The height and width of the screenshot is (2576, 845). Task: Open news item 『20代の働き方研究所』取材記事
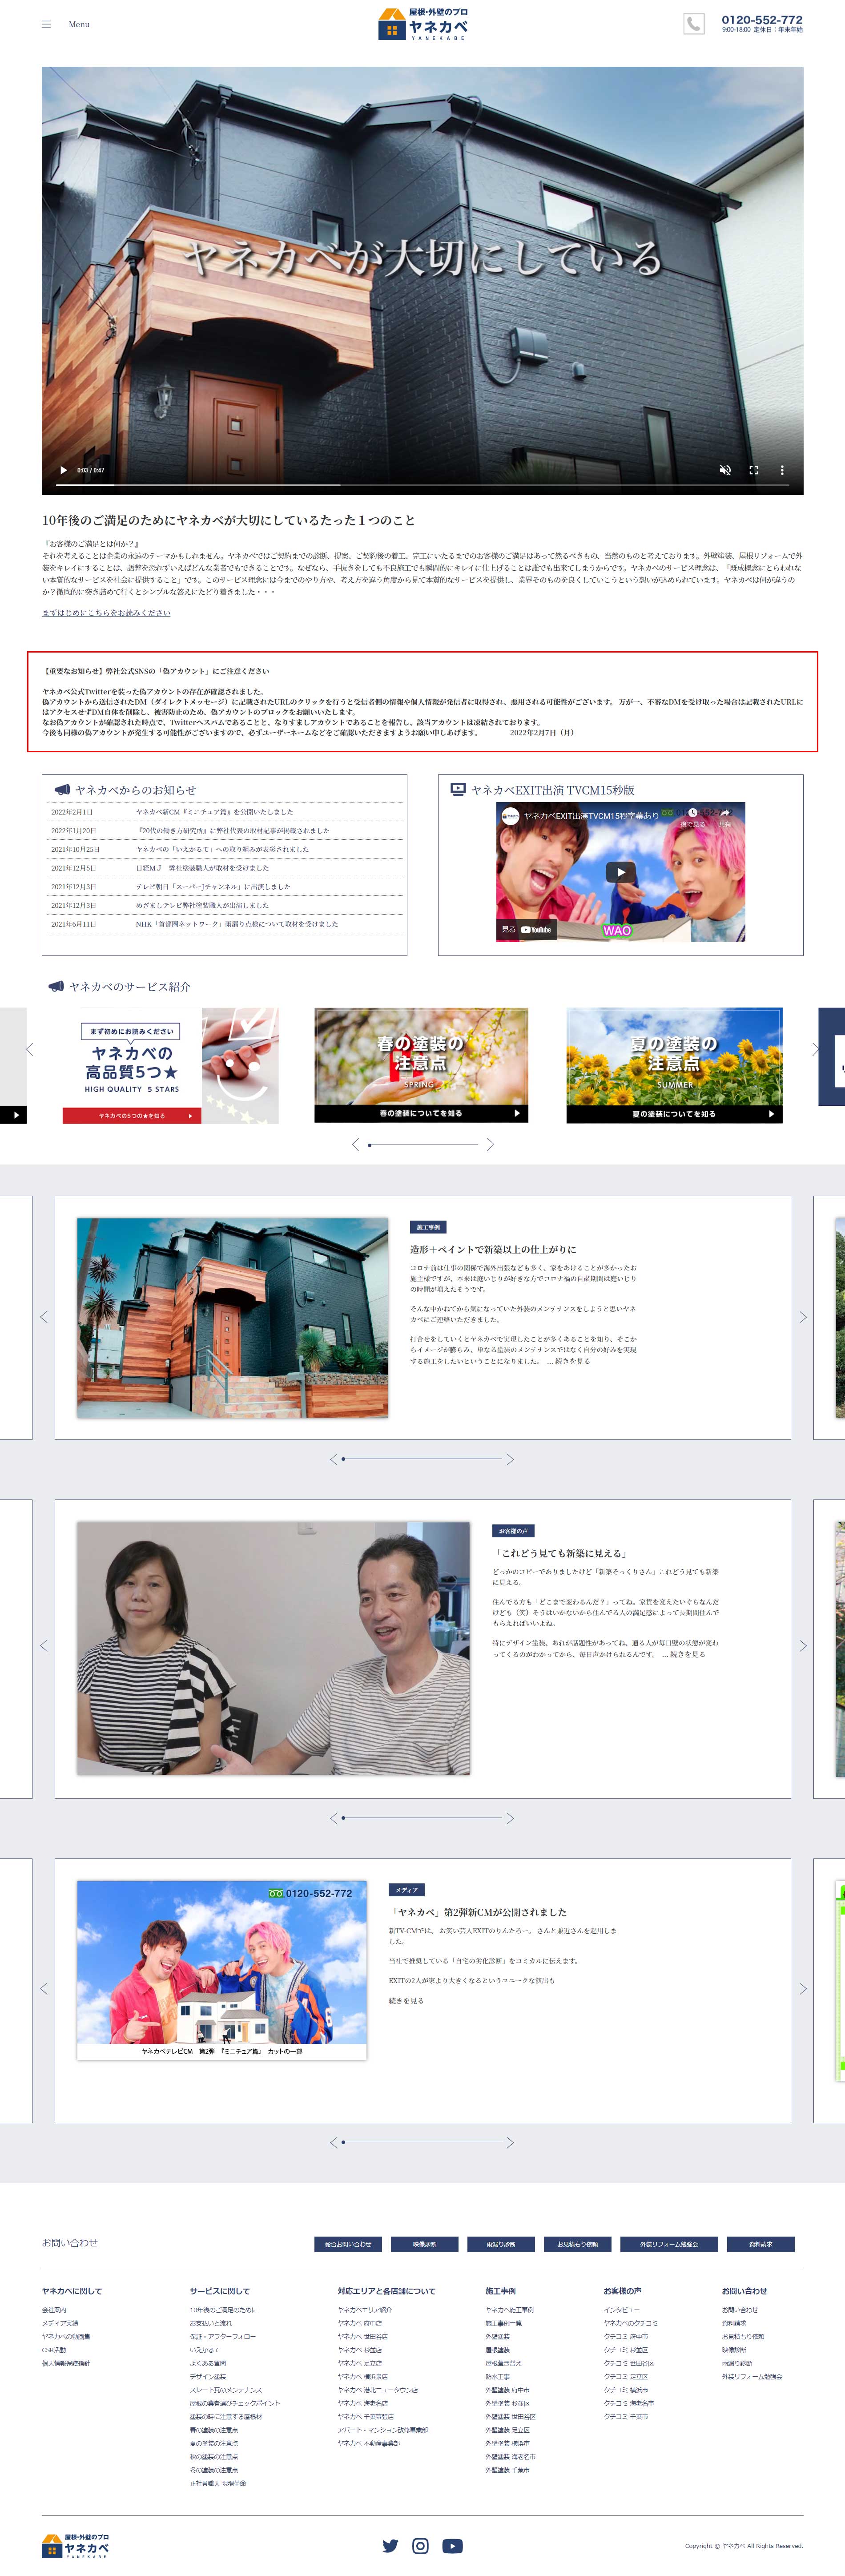(x=233, y=830)
